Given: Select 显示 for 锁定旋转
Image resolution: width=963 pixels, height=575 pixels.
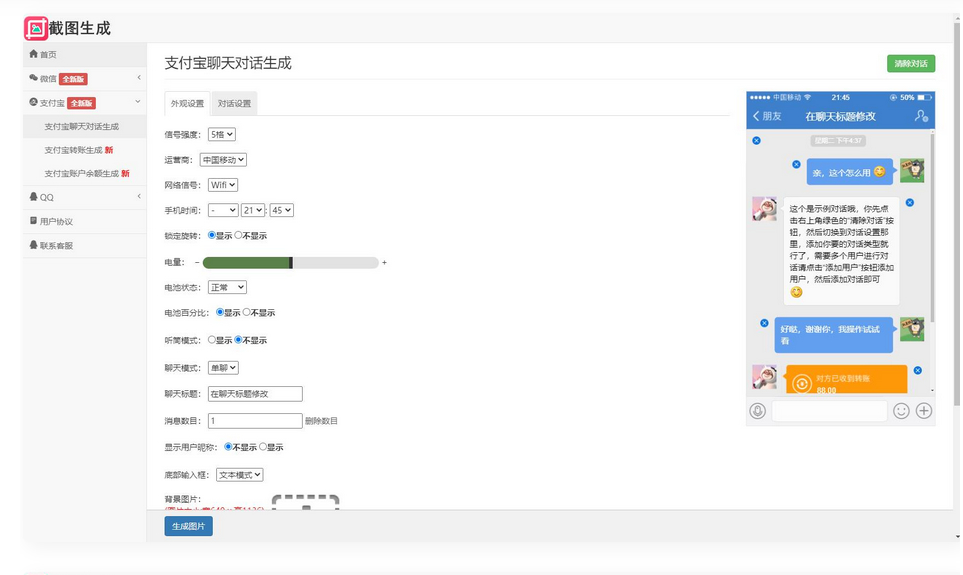Looking at the screenshot, I should (212, 235).
